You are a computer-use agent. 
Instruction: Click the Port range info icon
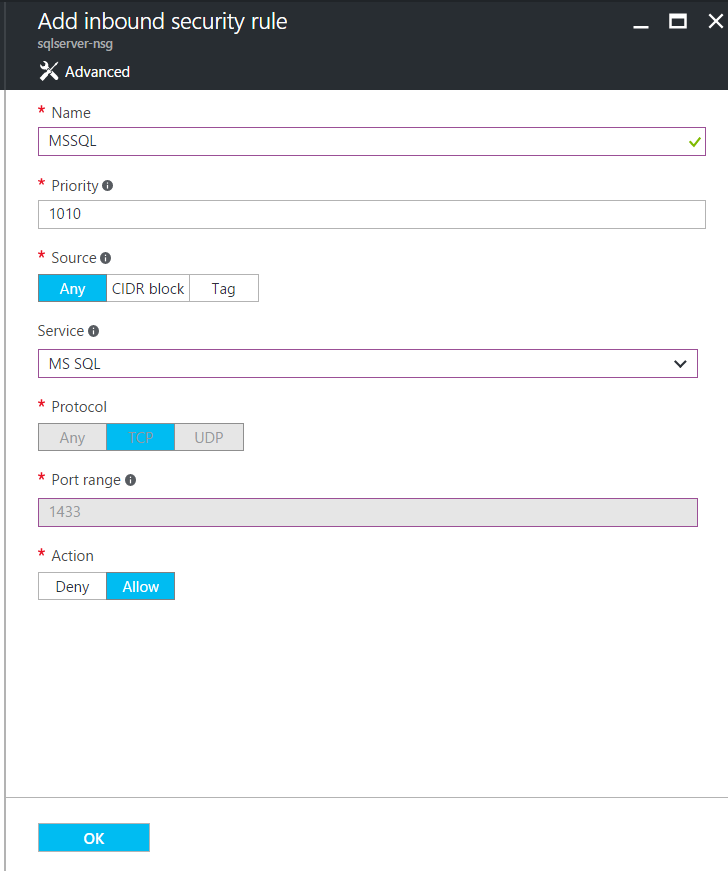point(130,480)
